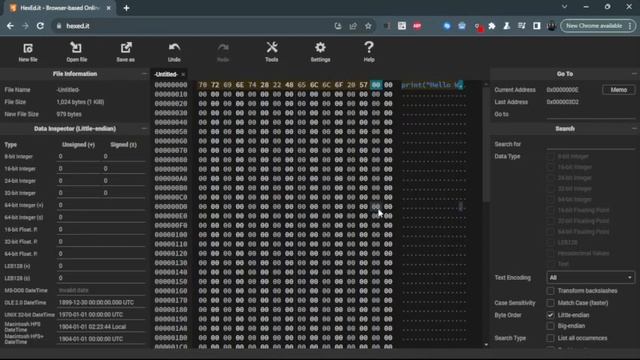Open a new browser tab
Image resolution: width=640 pixels, height=360 pixels.
pyautogui.click(x=127, y=8)
